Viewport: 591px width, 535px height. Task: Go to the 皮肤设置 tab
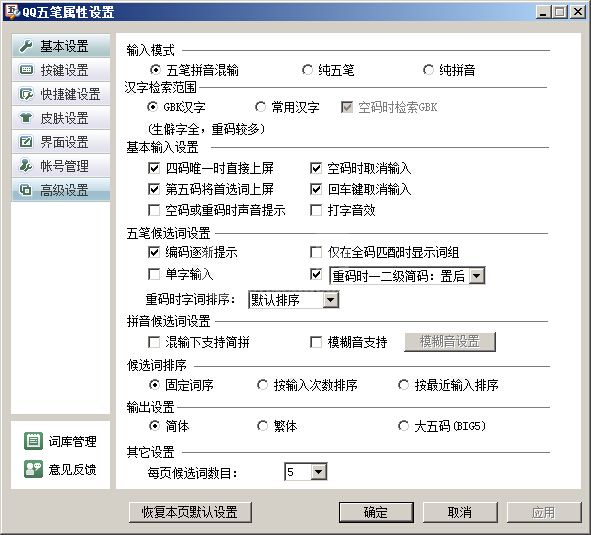coord(61,118)
